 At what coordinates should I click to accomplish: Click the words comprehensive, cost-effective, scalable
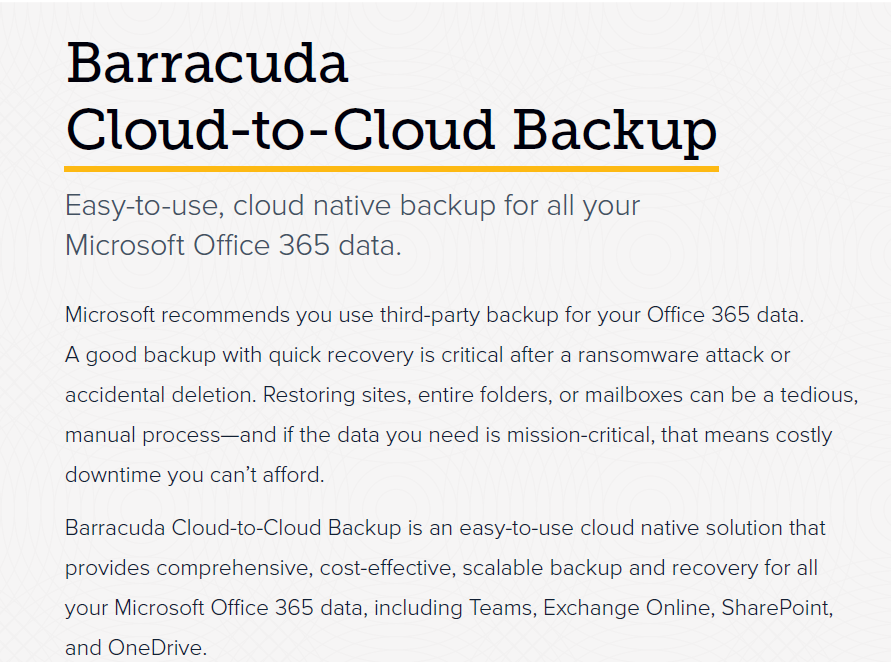tap(349, 568)
